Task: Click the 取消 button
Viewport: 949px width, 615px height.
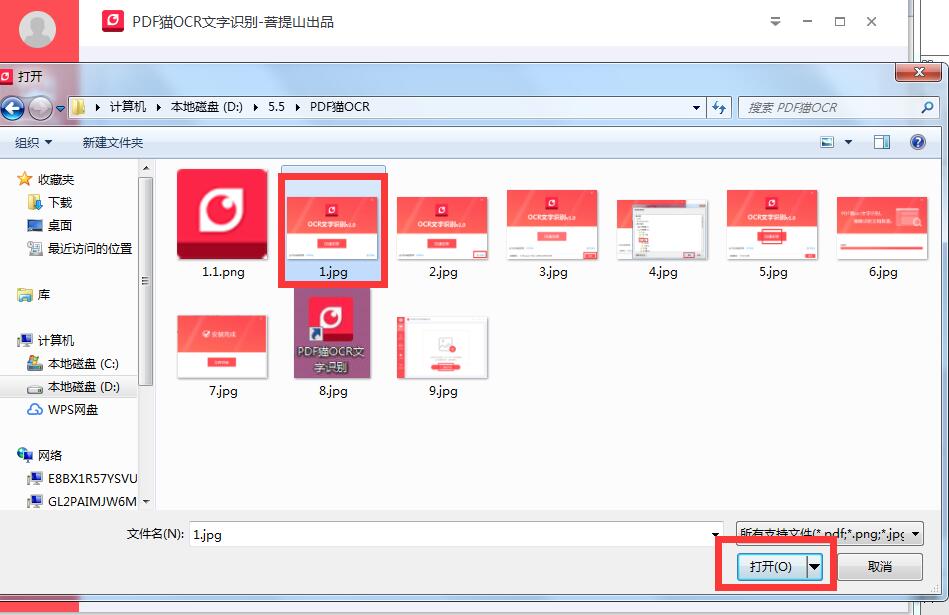Action: (879, 567)
